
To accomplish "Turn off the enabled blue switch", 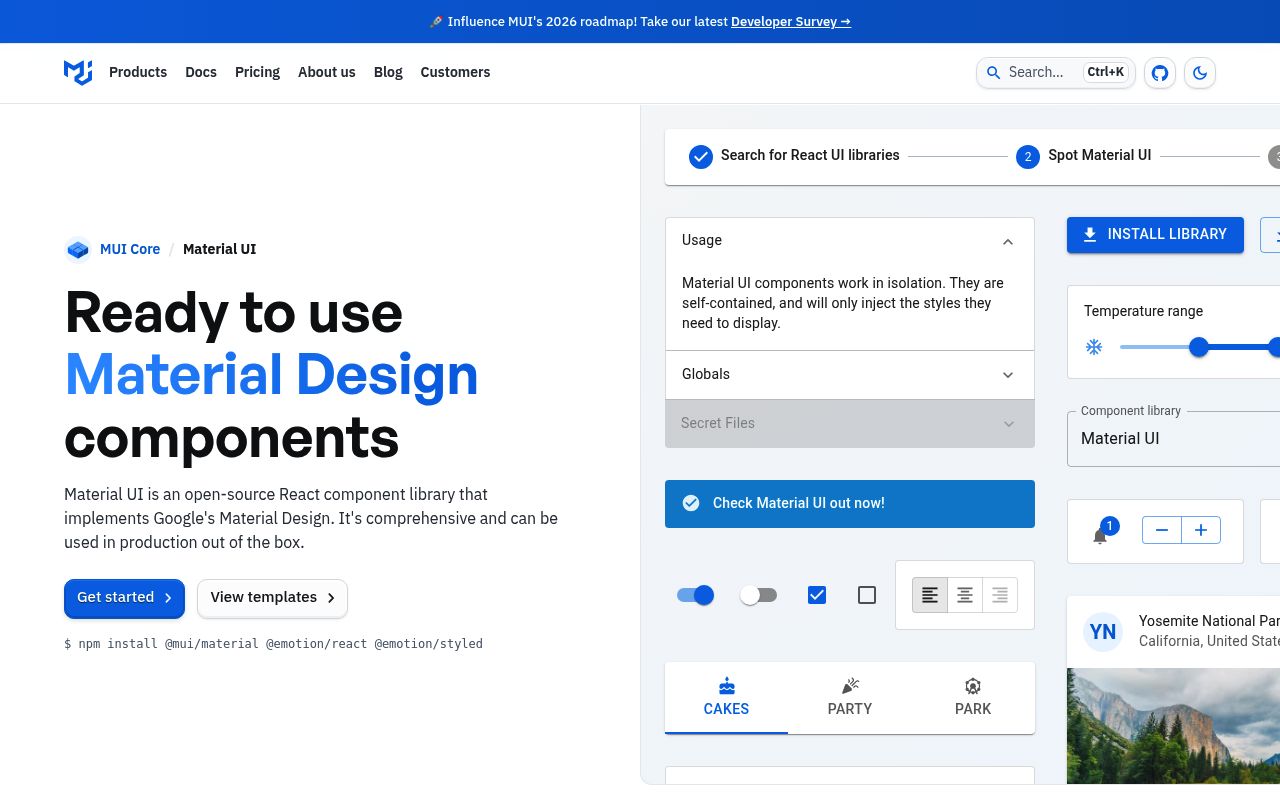I will point(695,594).
